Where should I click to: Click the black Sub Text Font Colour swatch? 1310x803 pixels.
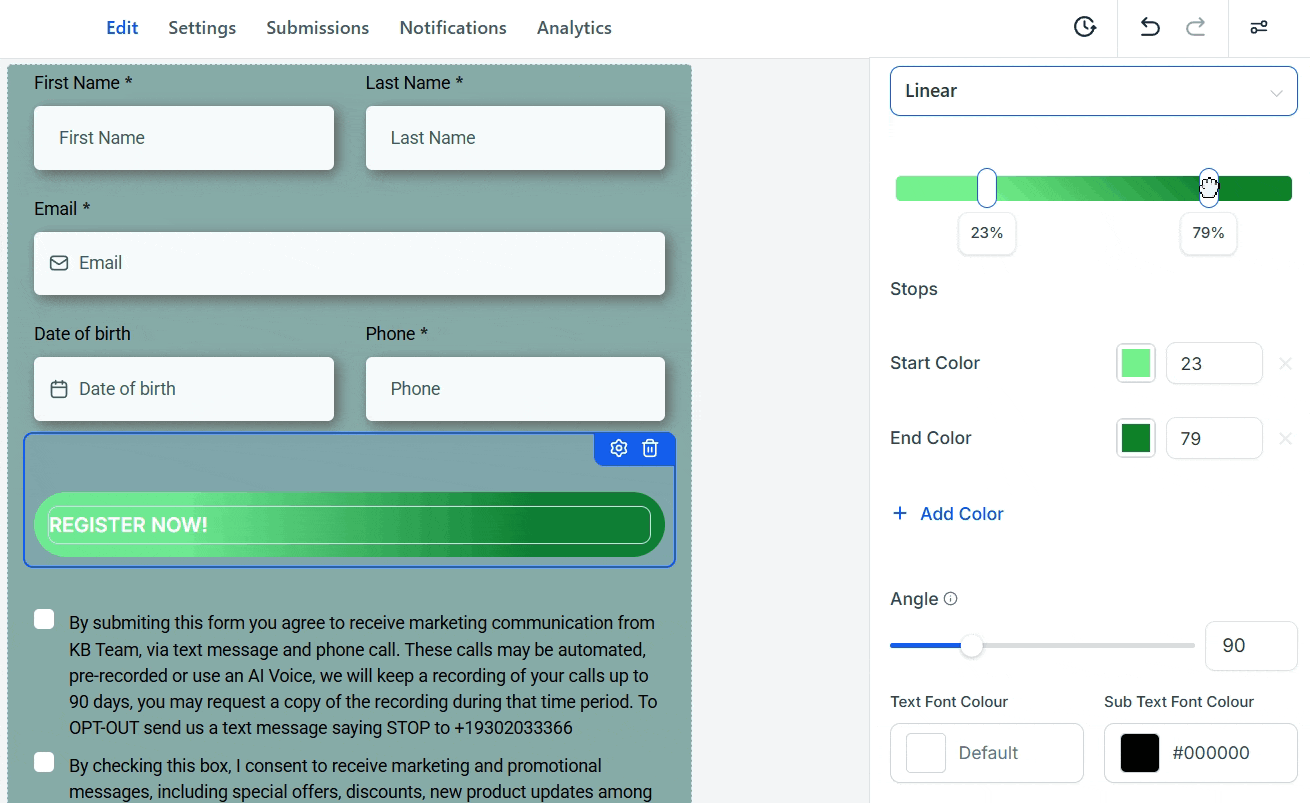click(1140, 753)
